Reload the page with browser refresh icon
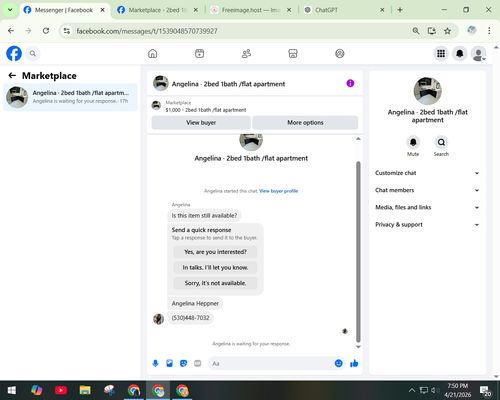 [x=46, y=31]
